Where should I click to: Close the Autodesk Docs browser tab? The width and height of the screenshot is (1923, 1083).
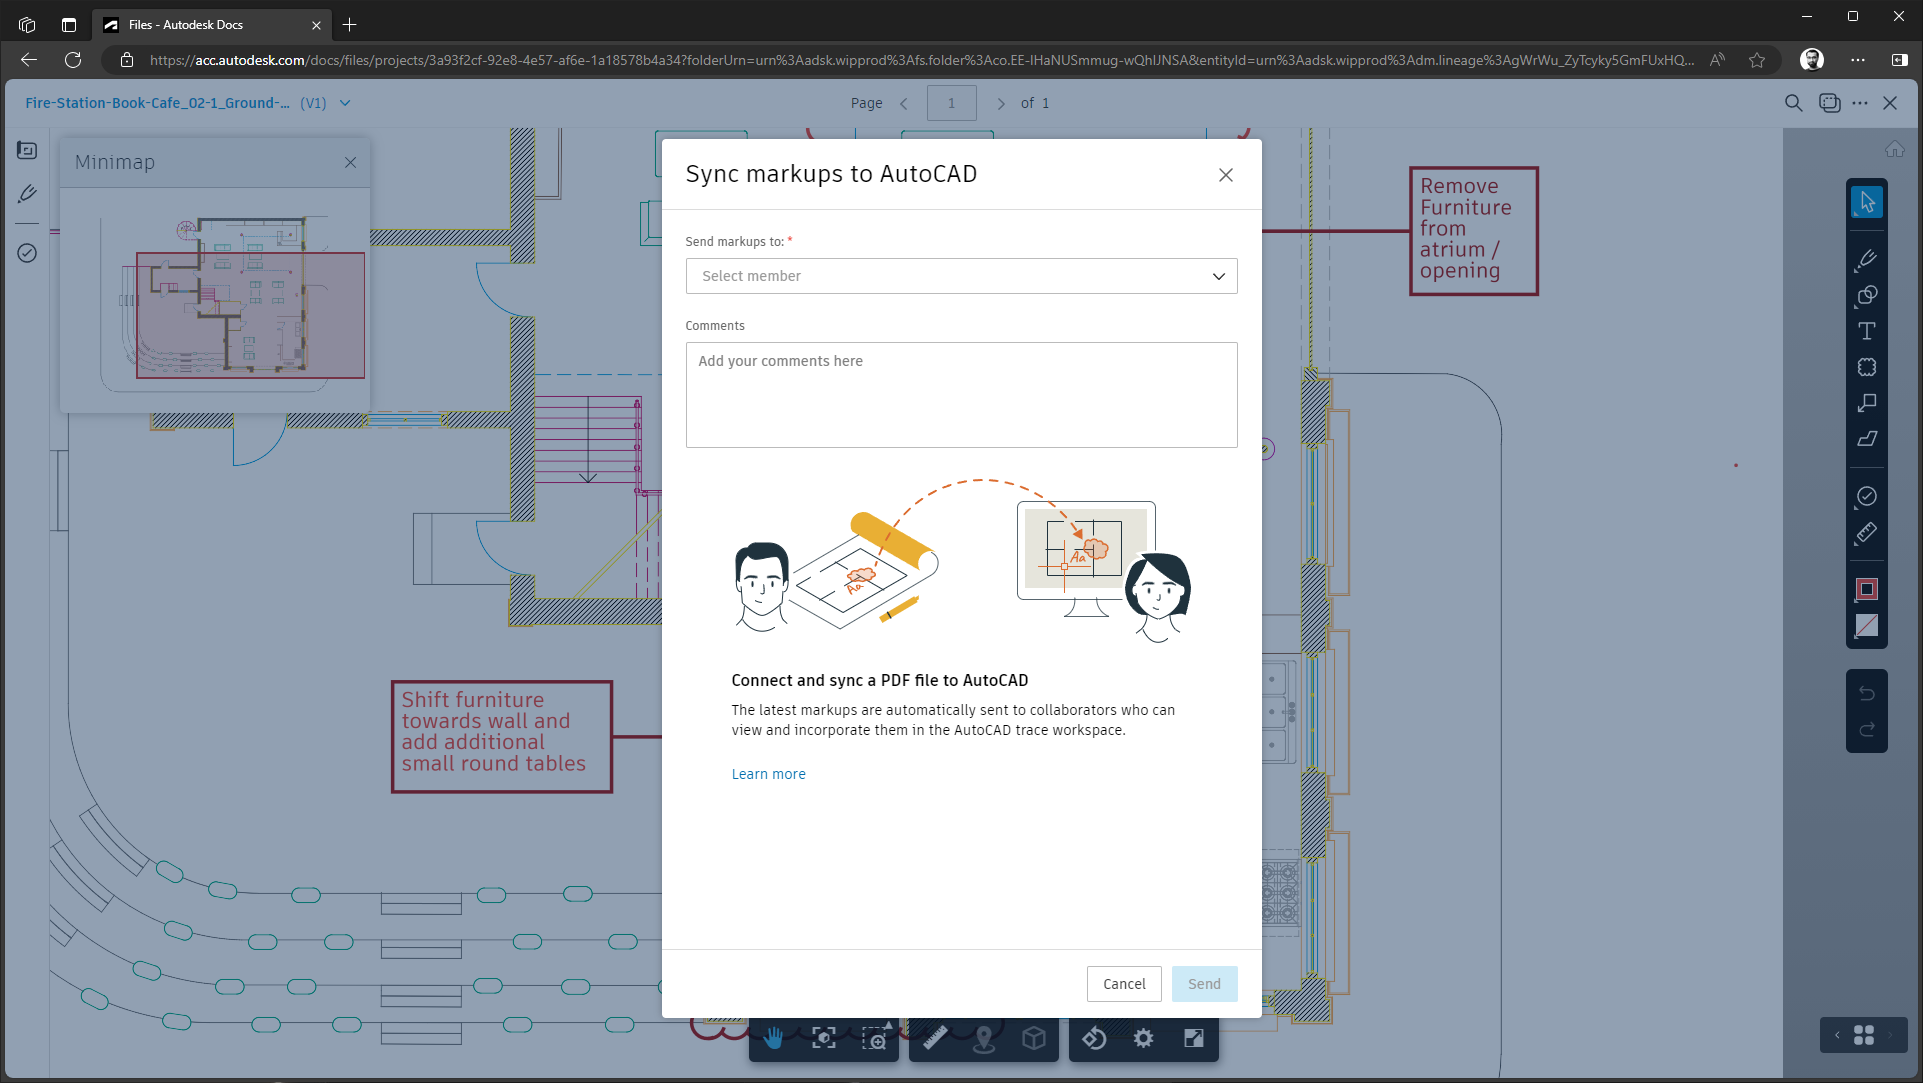pyautogui.click(x=316, y=25)
